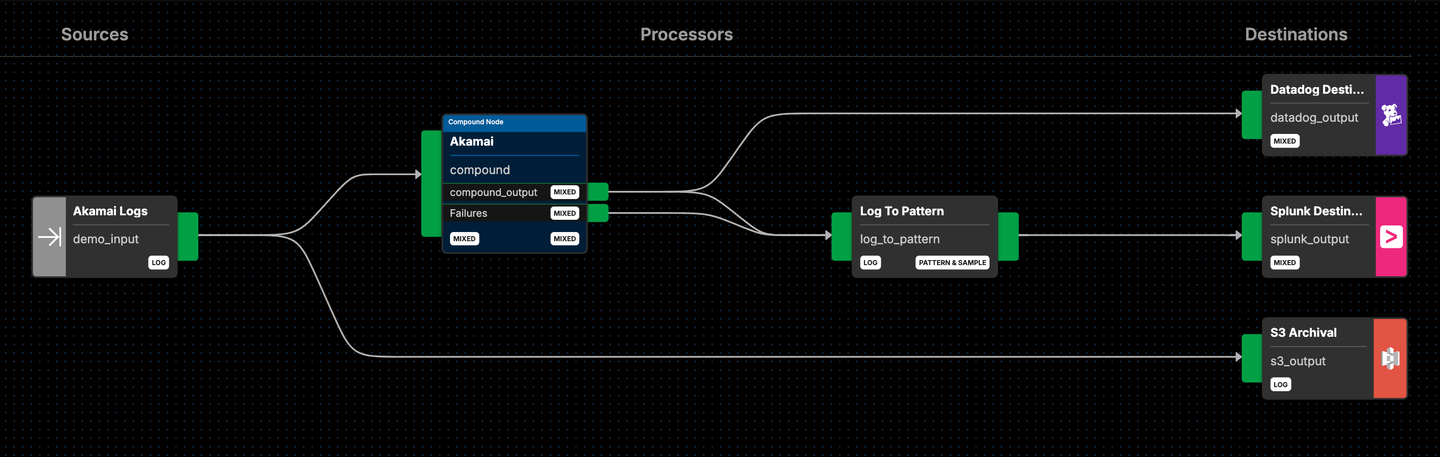Click the log_to_pattern label
Image resolution: width=1440 pixels, height=457 pixels.
(x=900, y=239)
